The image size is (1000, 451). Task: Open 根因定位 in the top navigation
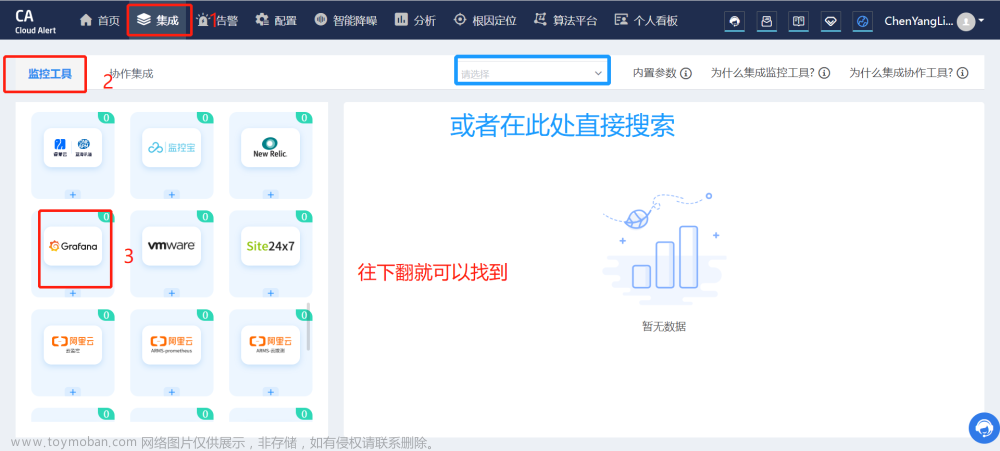[x=485, y=20]
